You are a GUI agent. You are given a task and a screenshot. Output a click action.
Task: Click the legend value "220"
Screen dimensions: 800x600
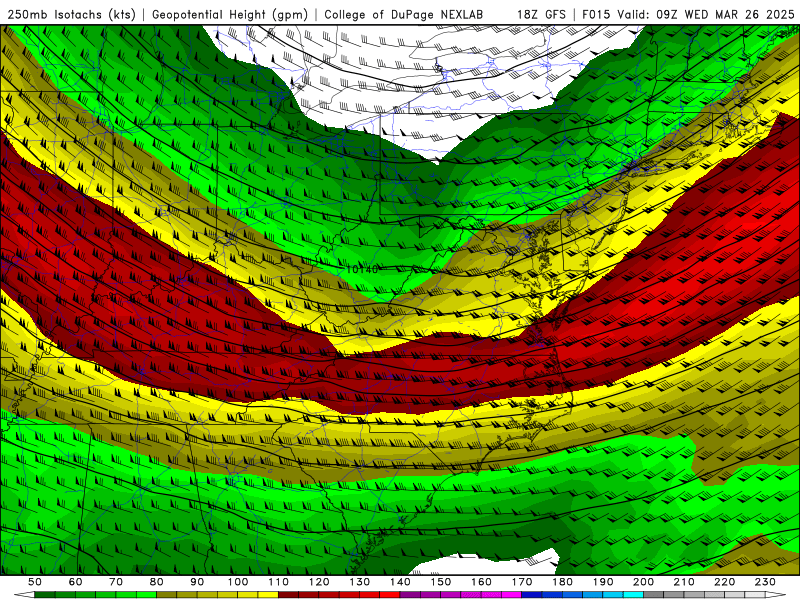tap(725, 582)
